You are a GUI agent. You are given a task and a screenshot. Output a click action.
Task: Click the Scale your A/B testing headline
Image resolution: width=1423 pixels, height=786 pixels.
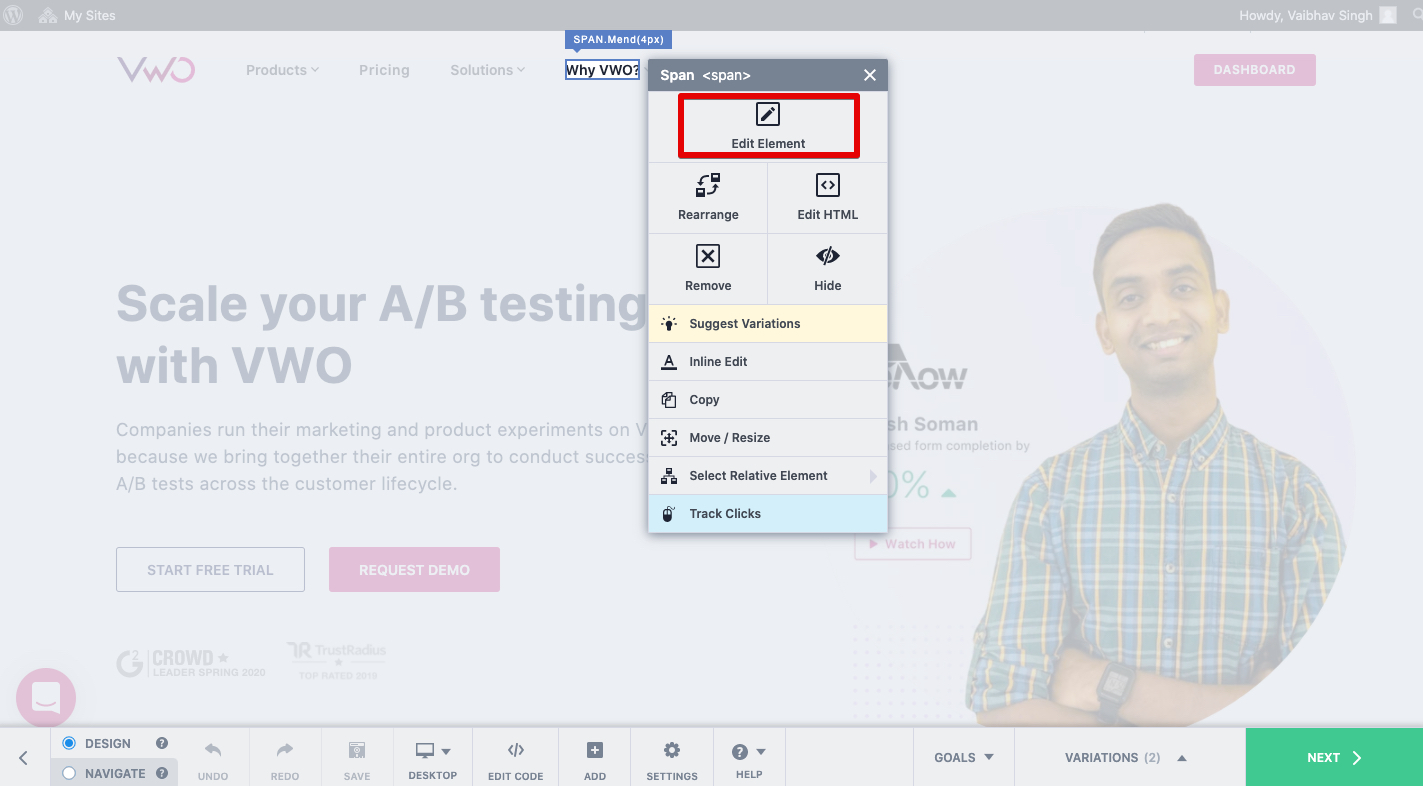[383, 335]
